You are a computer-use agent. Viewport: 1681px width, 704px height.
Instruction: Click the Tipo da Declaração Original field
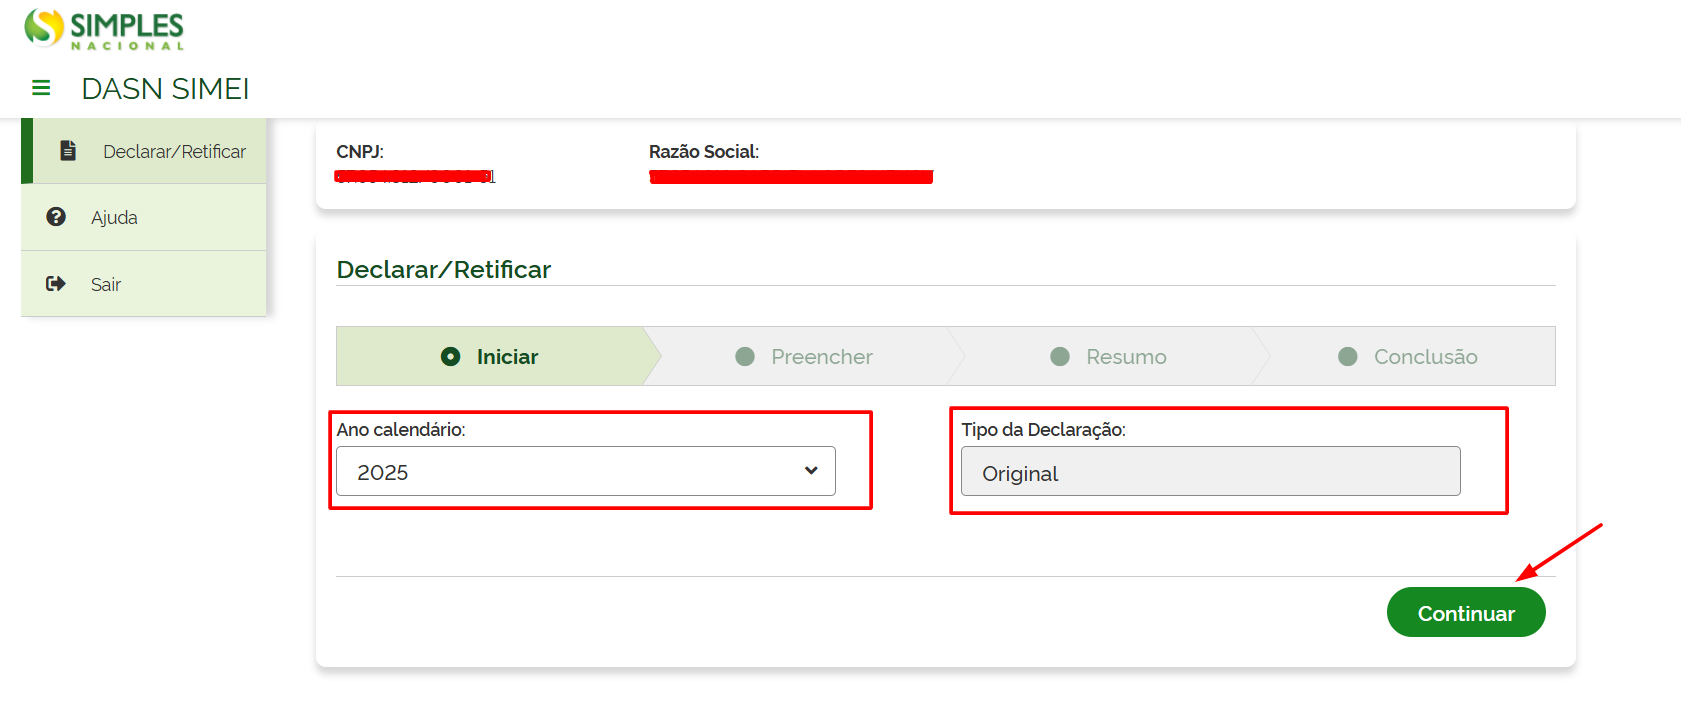click(x=1210, y=472)
